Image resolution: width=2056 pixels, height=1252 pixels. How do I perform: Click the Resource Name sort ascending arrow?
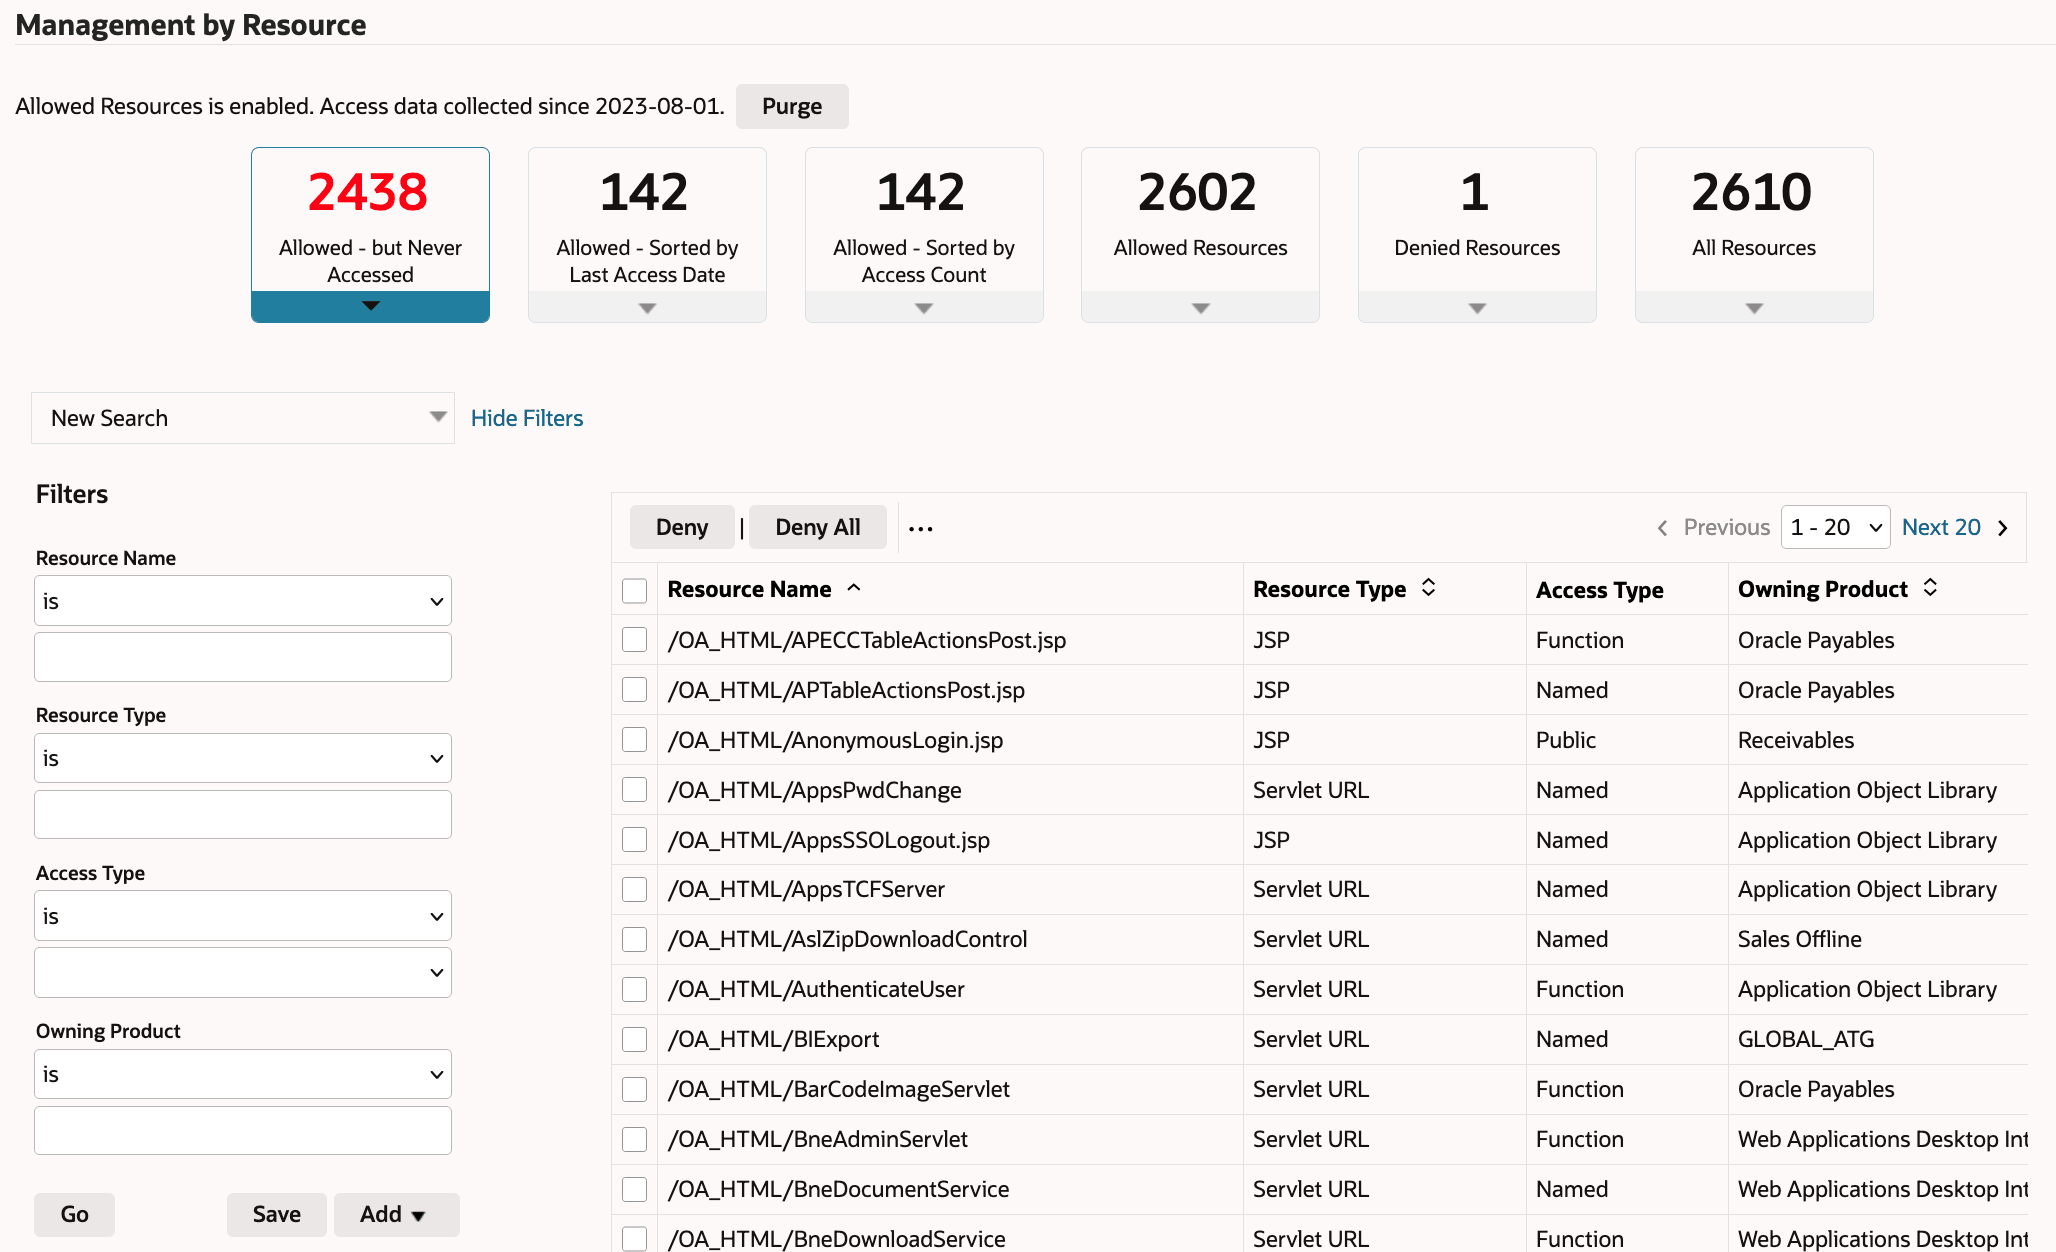click(854, 588)
